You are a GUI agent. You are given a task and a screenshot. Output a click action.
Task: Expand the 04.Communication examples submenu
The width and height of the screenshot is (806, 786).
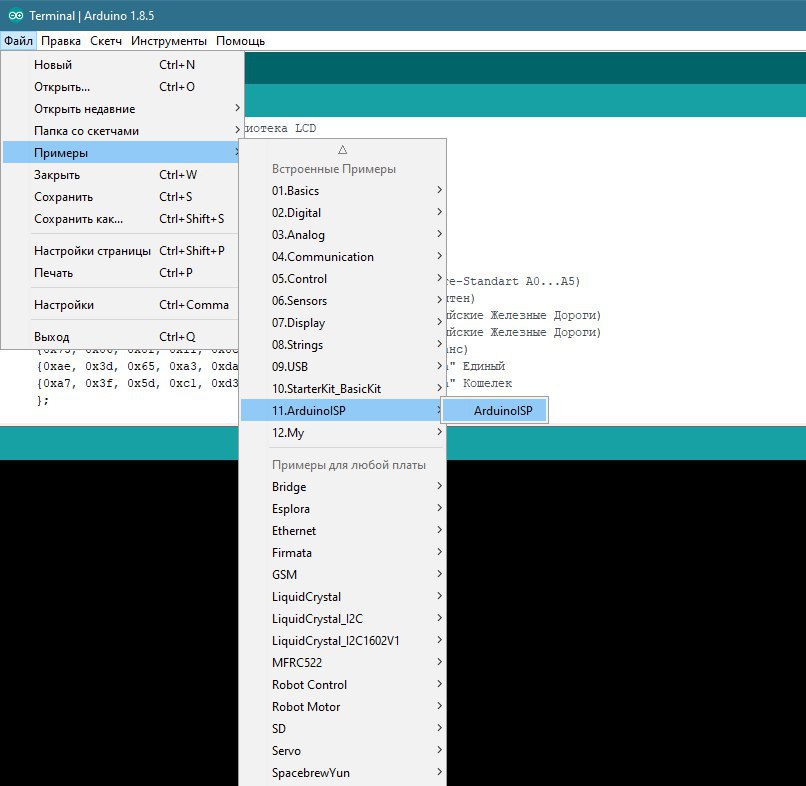click(x=342, y=257)
